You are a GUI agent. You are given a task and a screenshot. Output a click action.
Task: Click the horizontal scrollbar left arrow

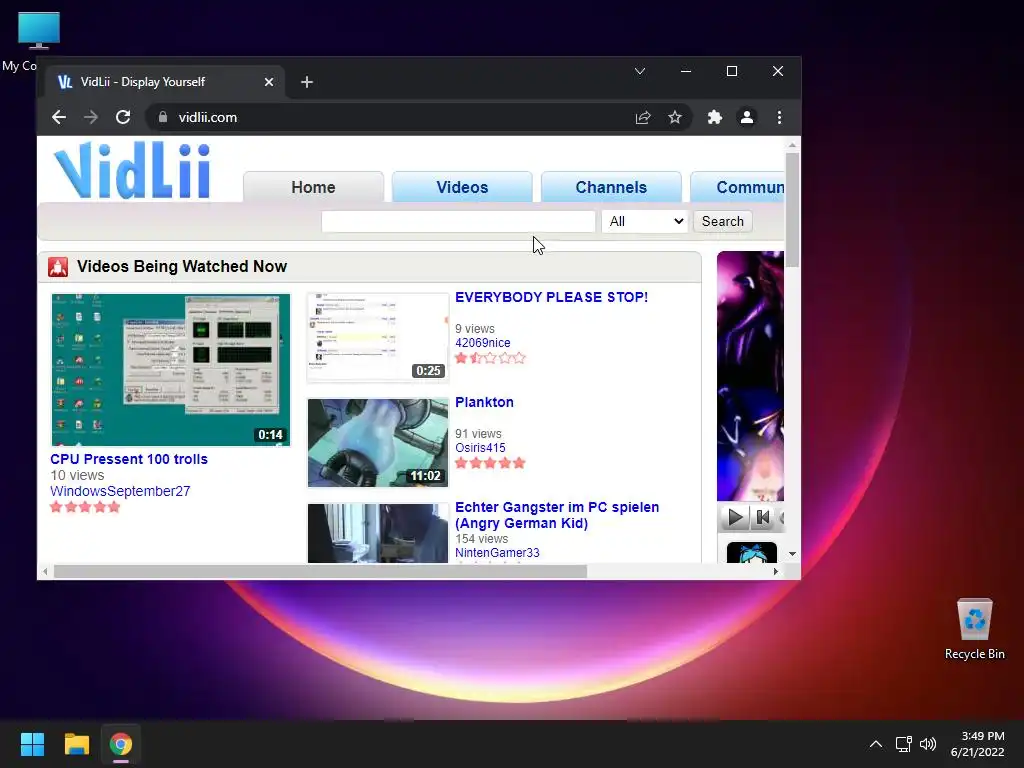point(45,571)
